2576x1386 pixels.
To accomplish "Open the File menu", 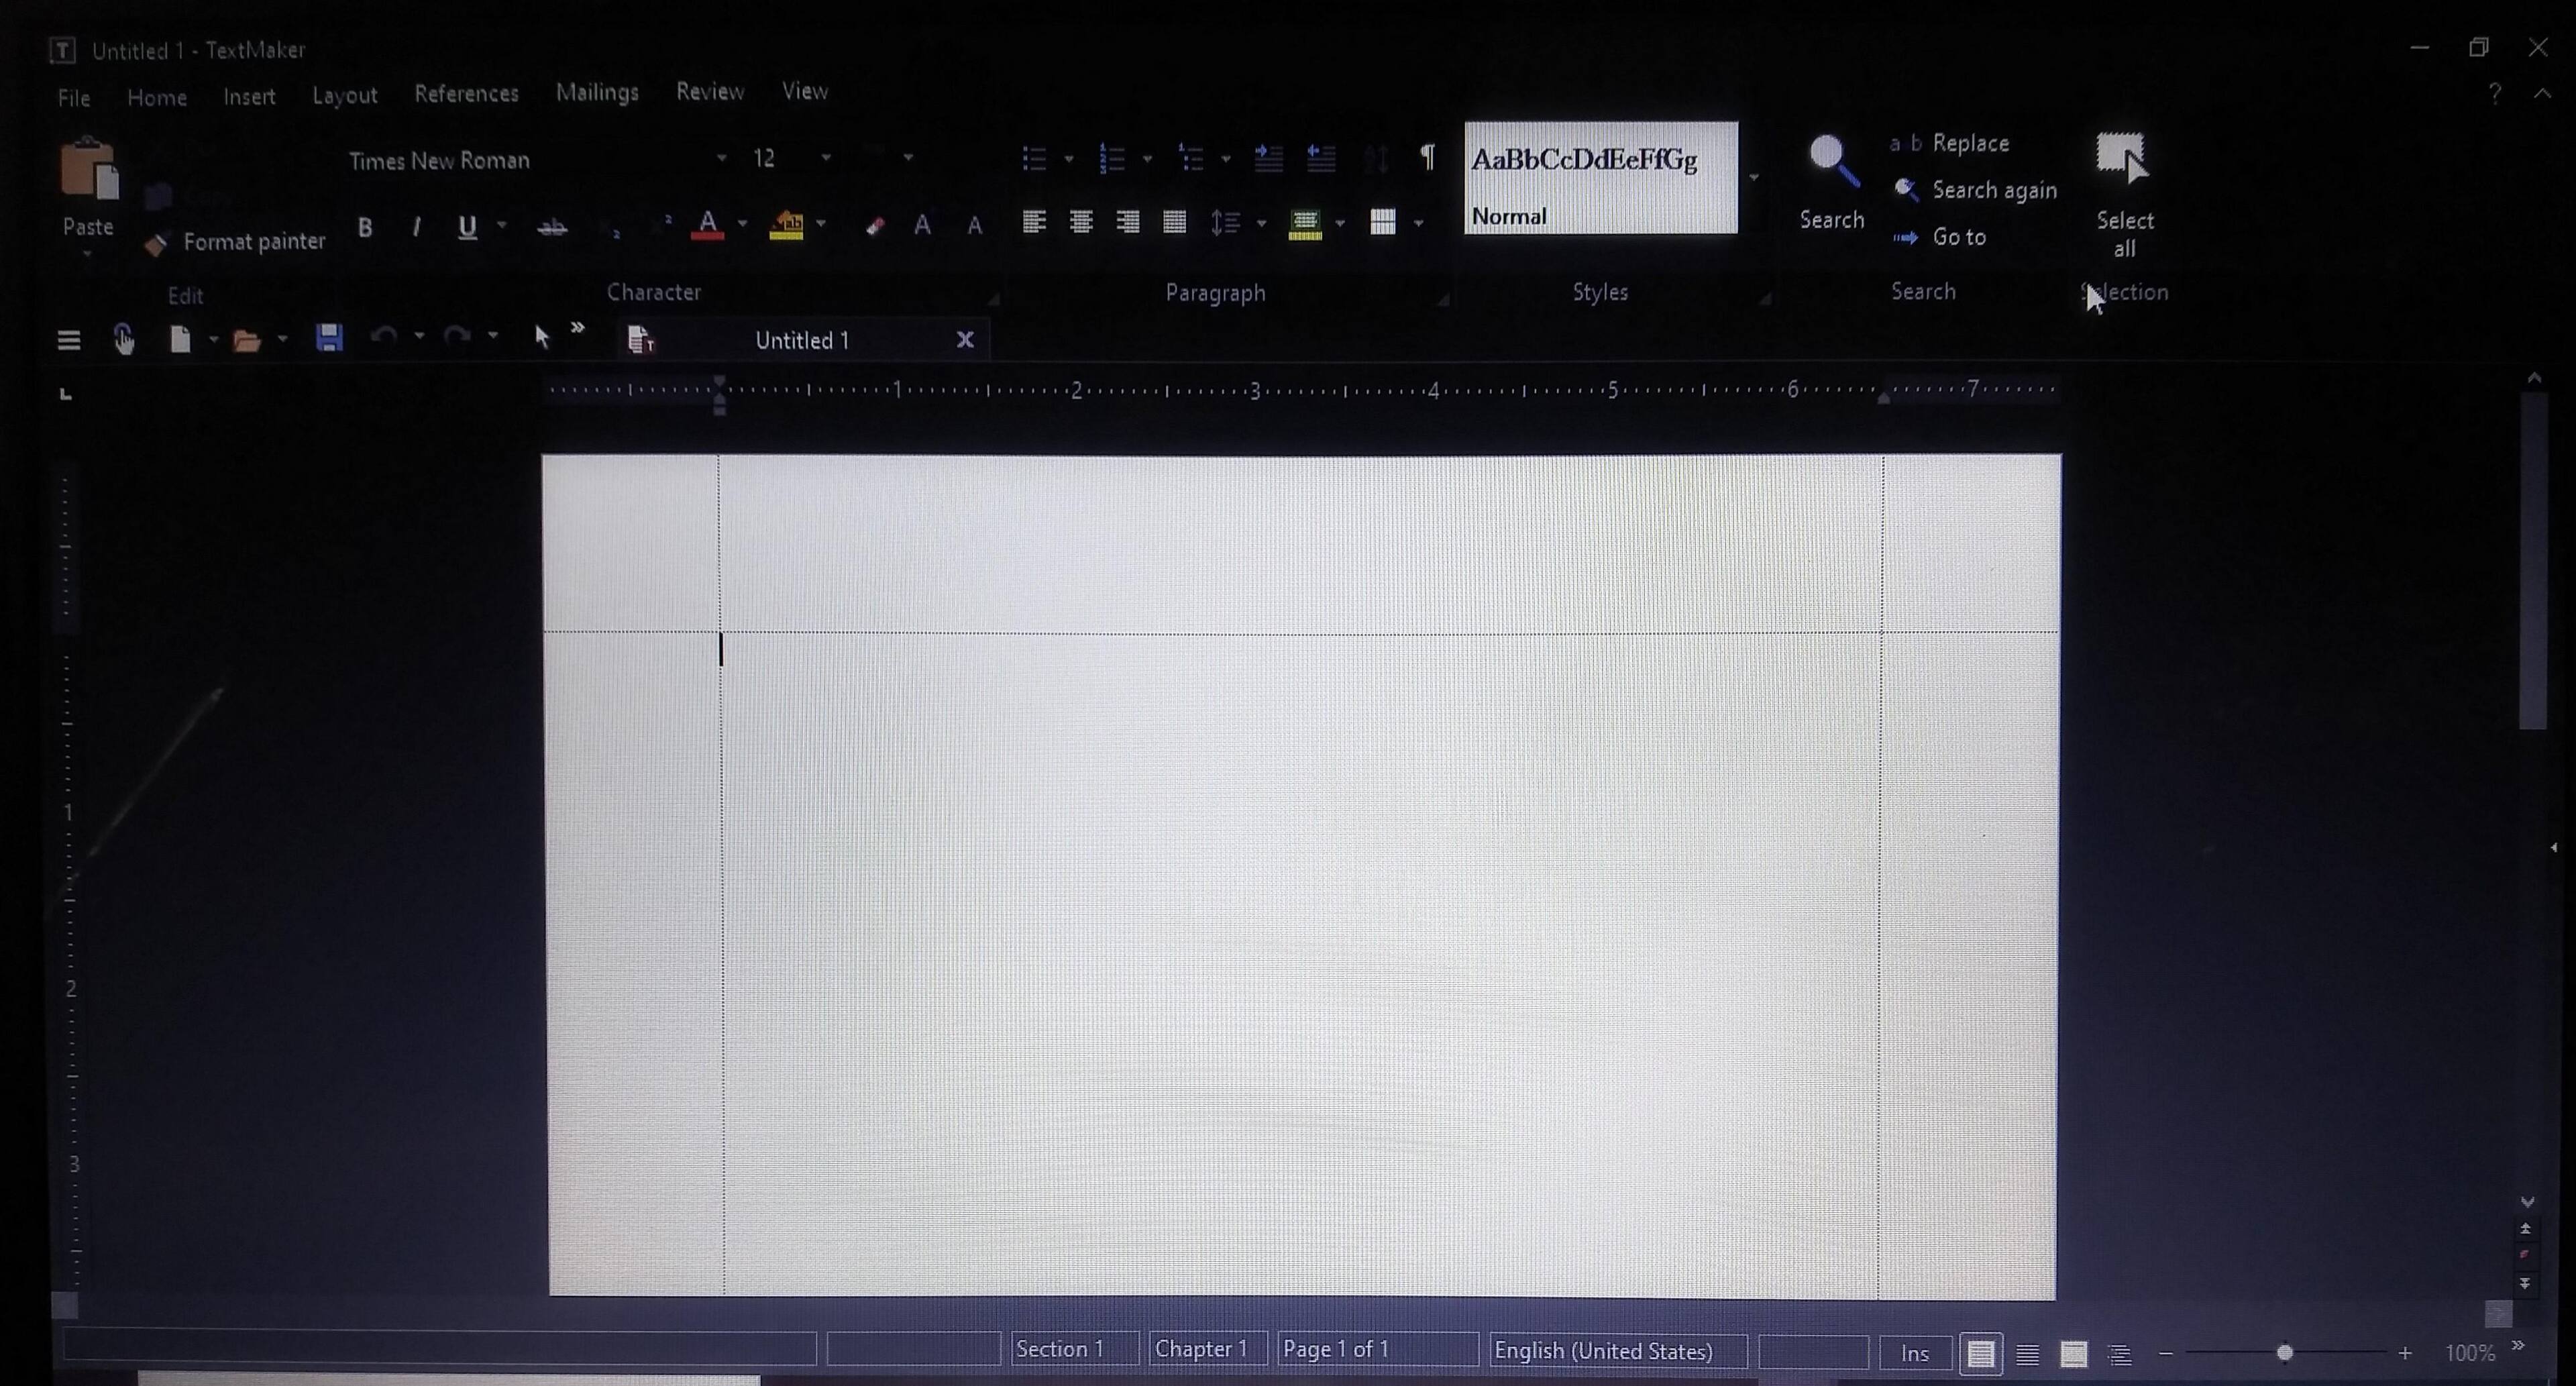I will pyautogui.click(x=74, y=98).
